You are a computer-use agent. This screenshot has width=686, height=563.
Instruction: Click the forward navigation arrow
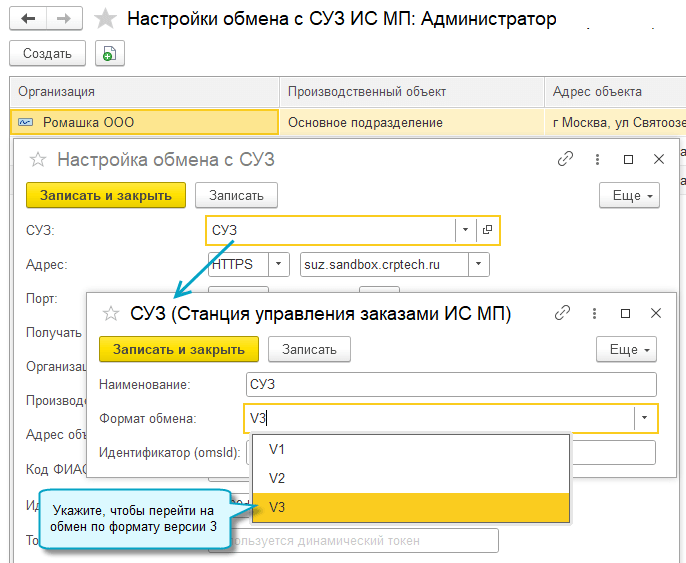63,19
